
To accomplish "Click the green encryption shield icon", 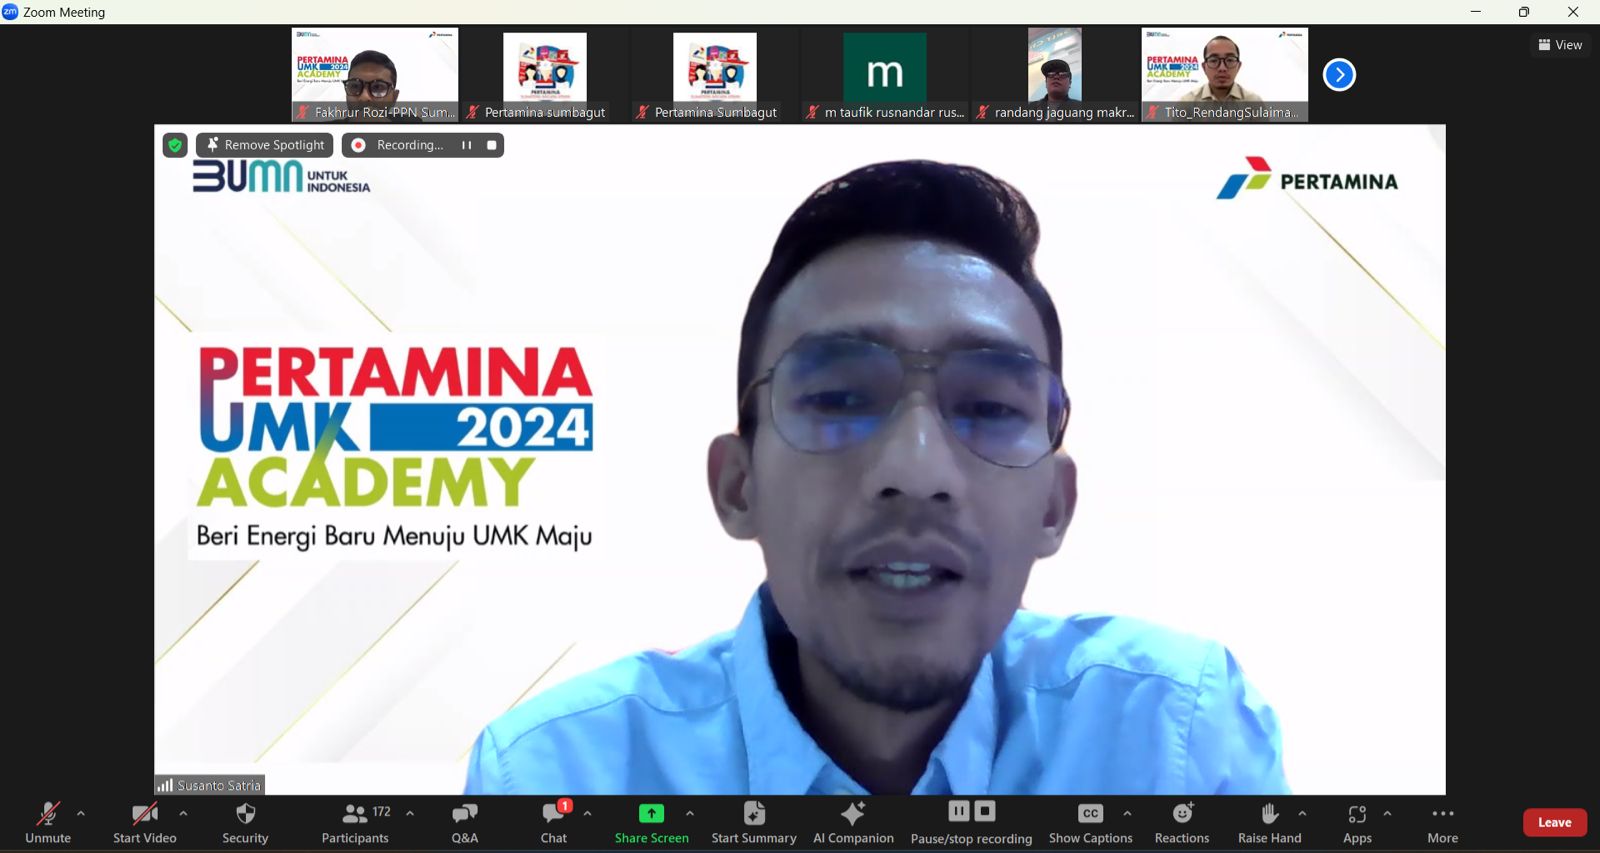I will click(x=175, y=145).
